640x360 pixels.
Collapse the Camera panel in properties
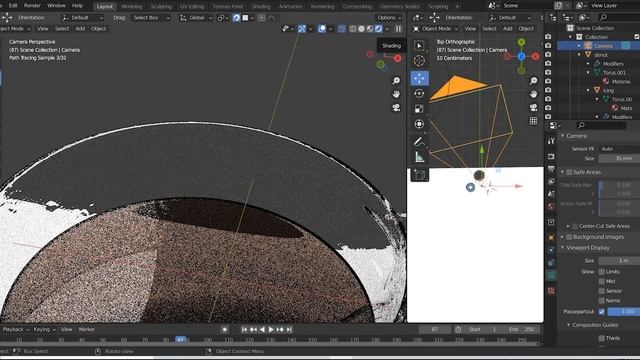click(563, 136)
